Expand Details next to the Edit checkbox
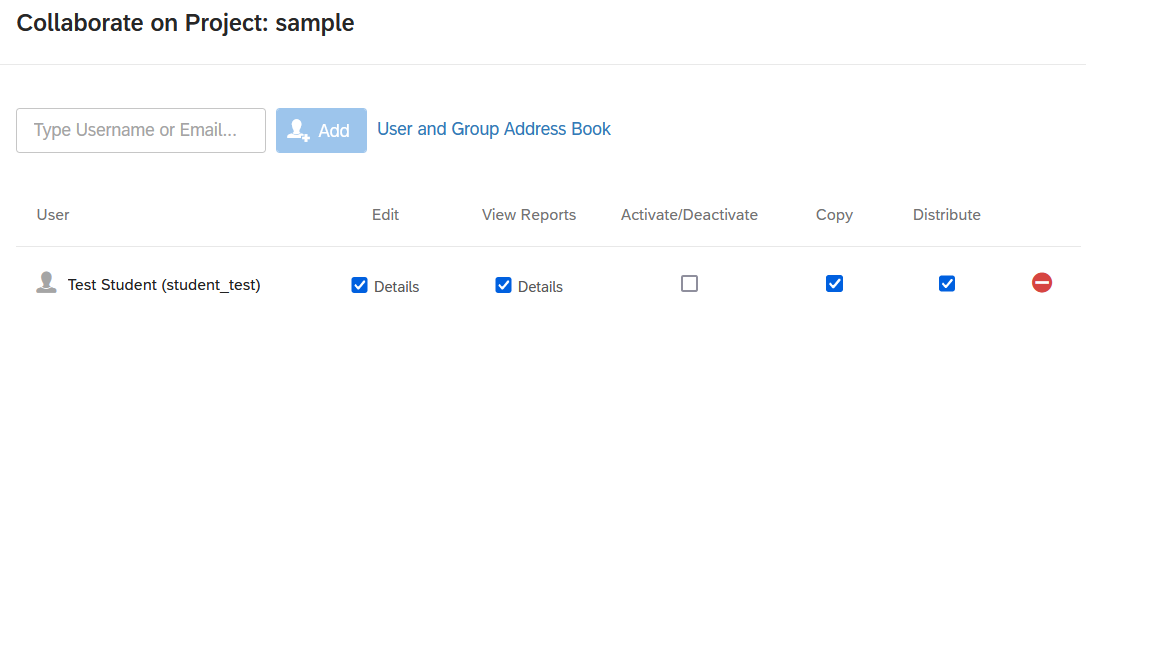Image resolution: width=1152 pixels, height=648 pixels. [396, 287]
